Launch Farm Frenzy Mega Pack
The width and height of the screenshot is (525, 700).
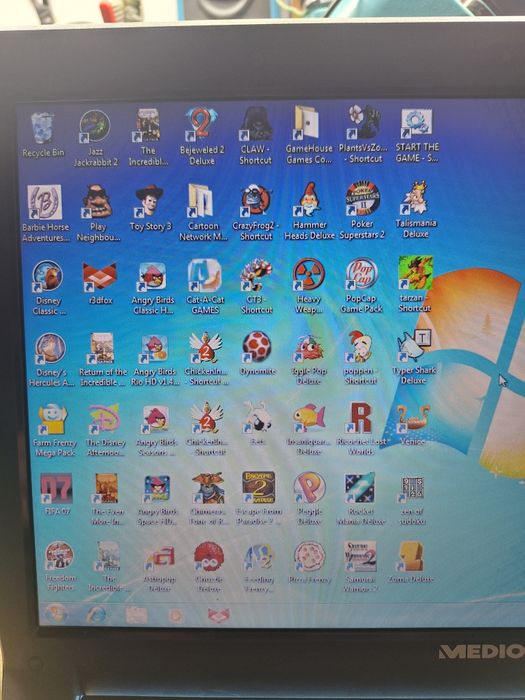[x=53, y=420]
